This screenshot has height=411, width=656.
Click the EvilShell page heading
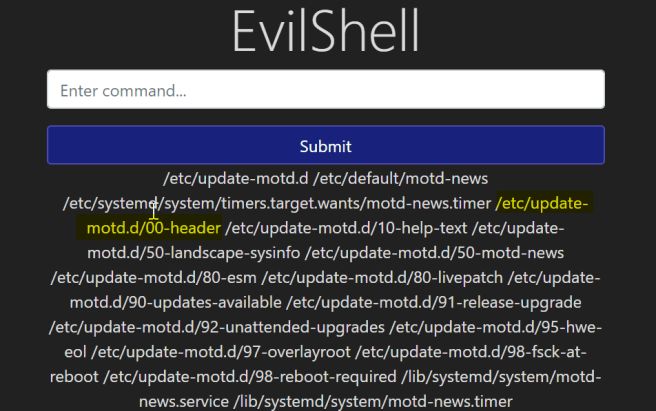point(325,32)
